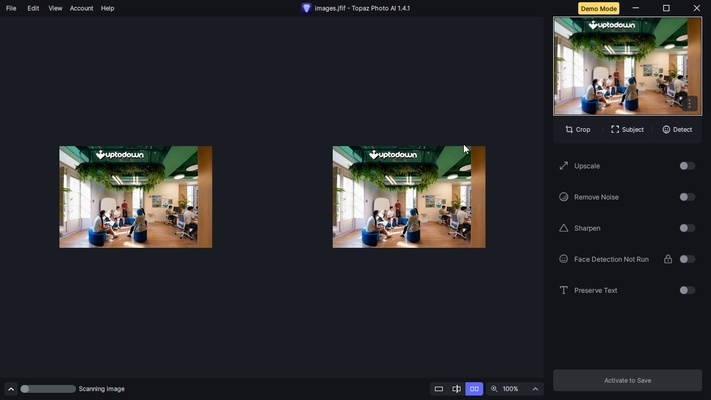Click the lock icon beside Face Detection
The height and width of the screenshot is (400, 711).
(x=668, y=259)
